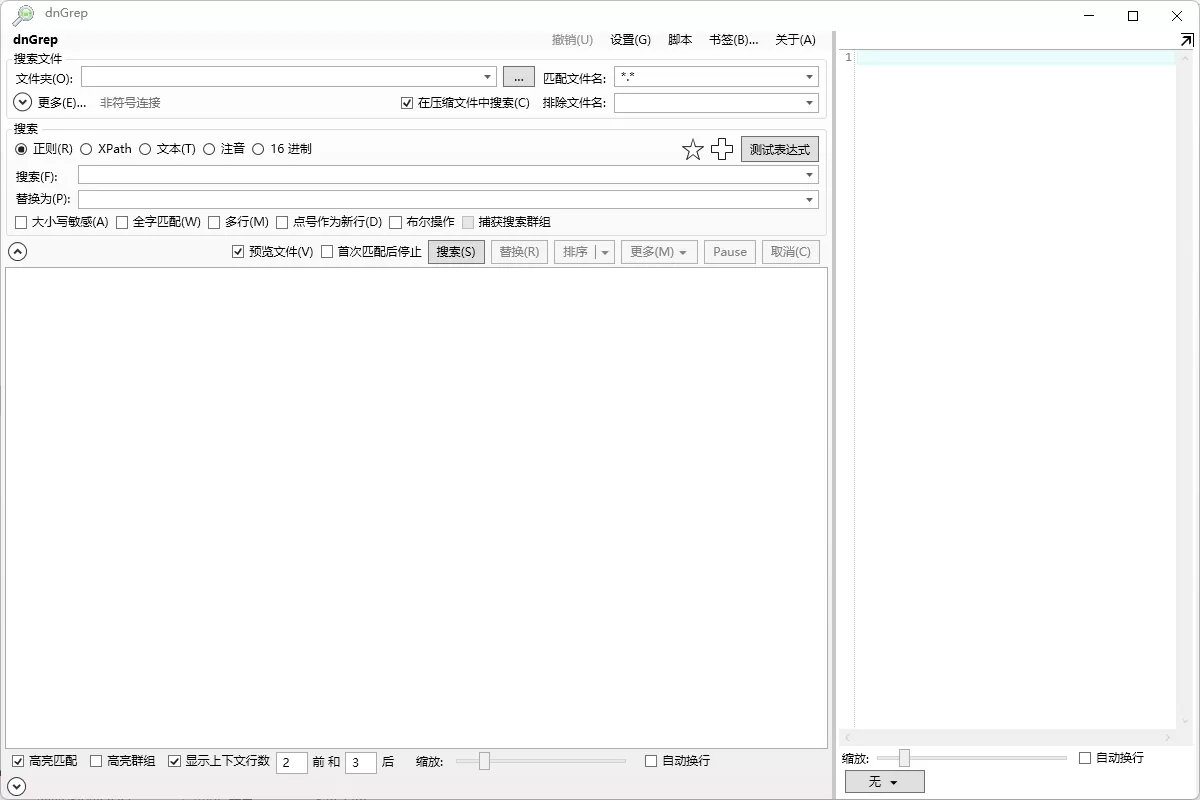This screenshot has width=1200, height=800.
Task: Uncheck 在压缩文件中搜索(C)
Action: pyautogui.click(x=406, y=102)
